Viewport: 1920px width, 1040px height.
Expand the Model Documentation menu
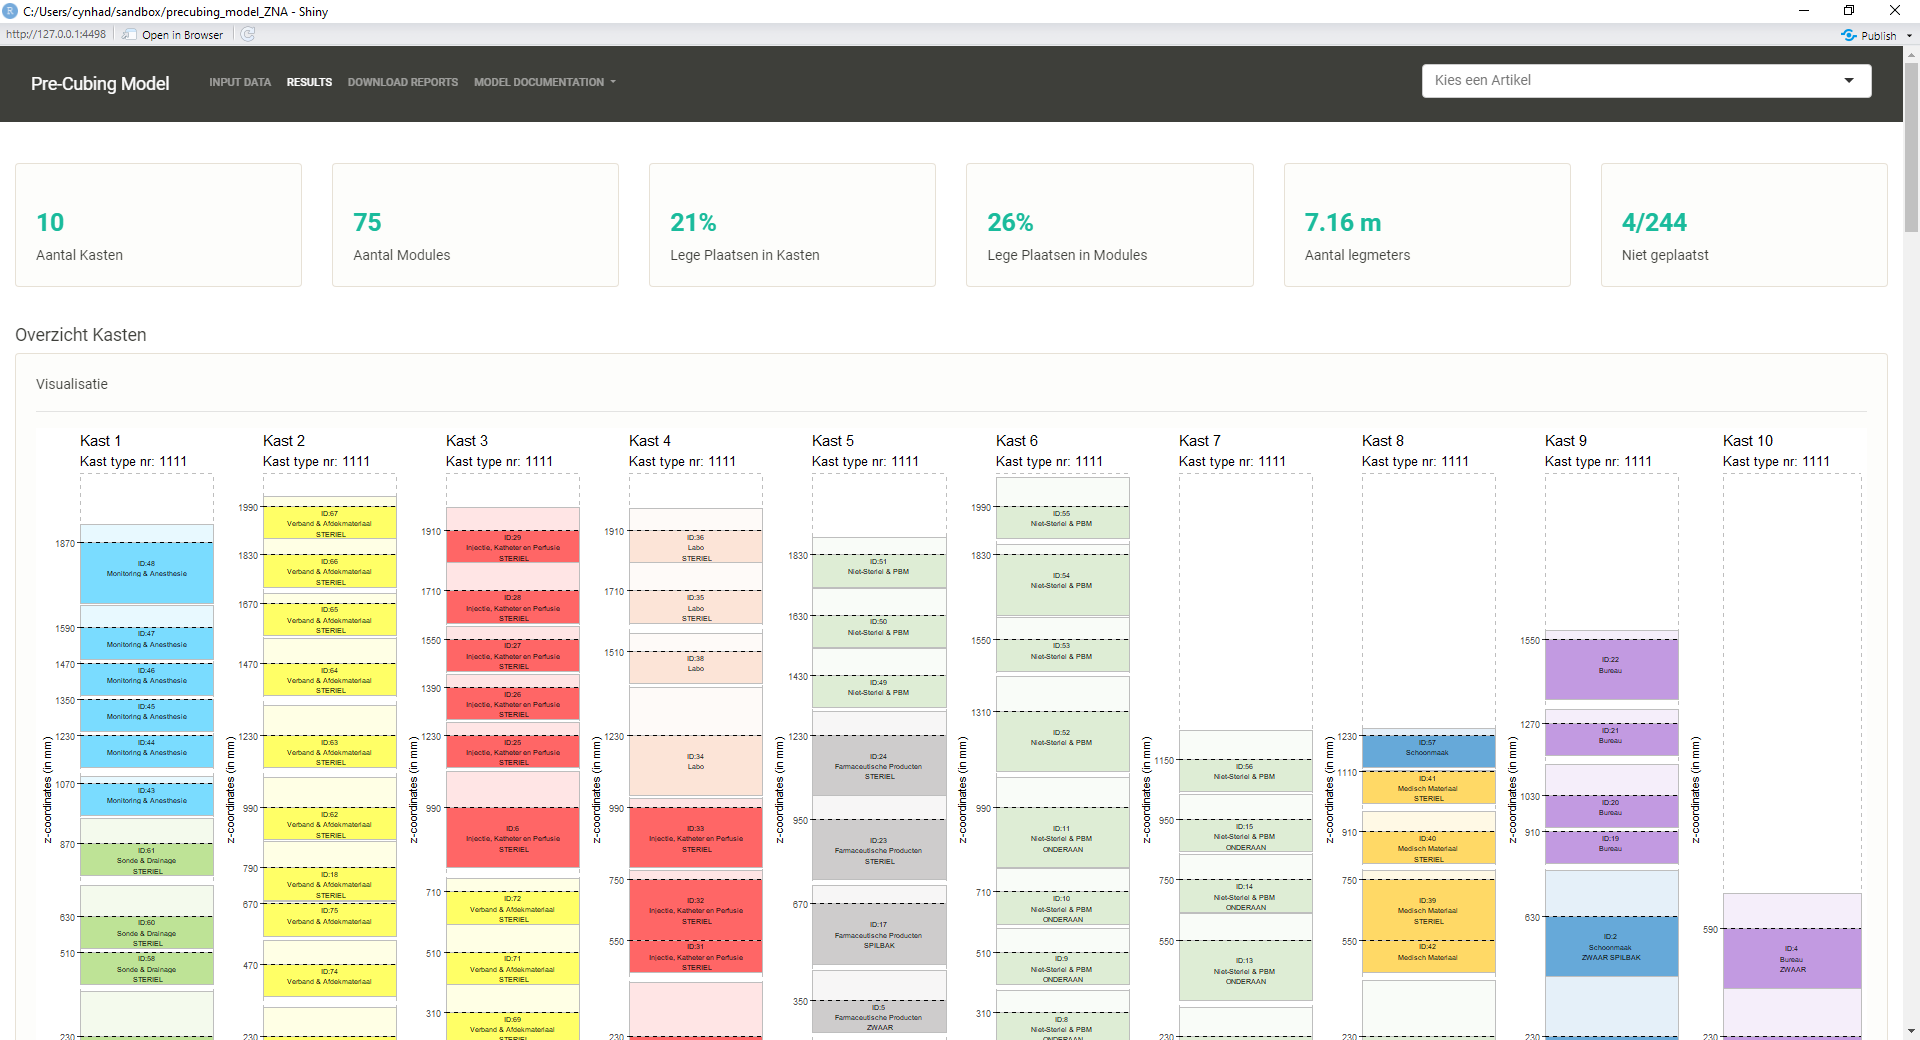(544, 82)
